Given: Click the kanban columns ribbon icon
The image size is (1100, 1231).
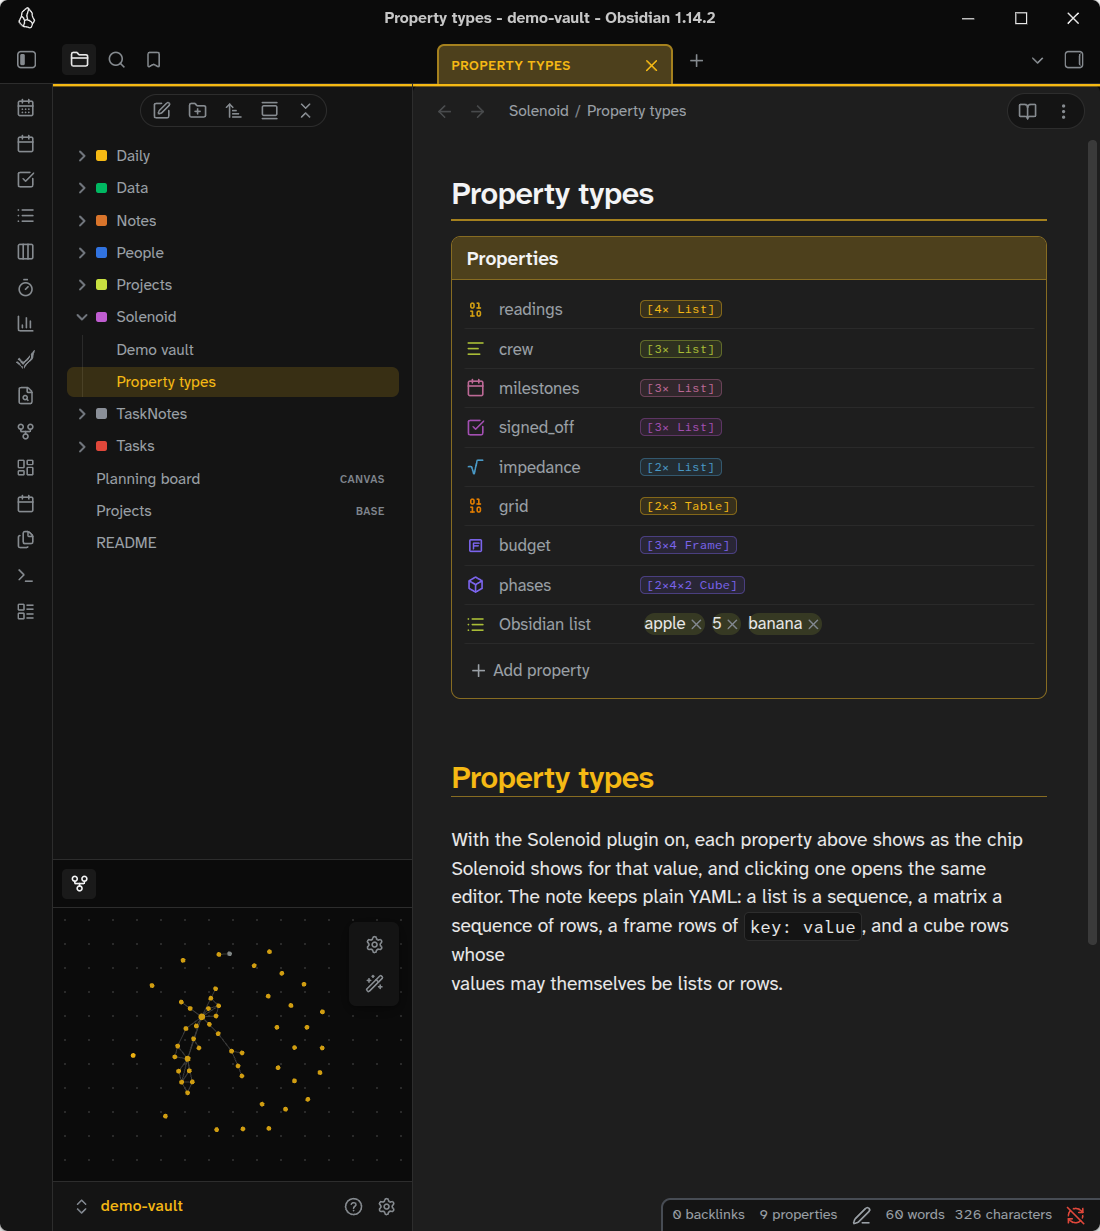Looking at the screenshot, I should coord(26,252).
